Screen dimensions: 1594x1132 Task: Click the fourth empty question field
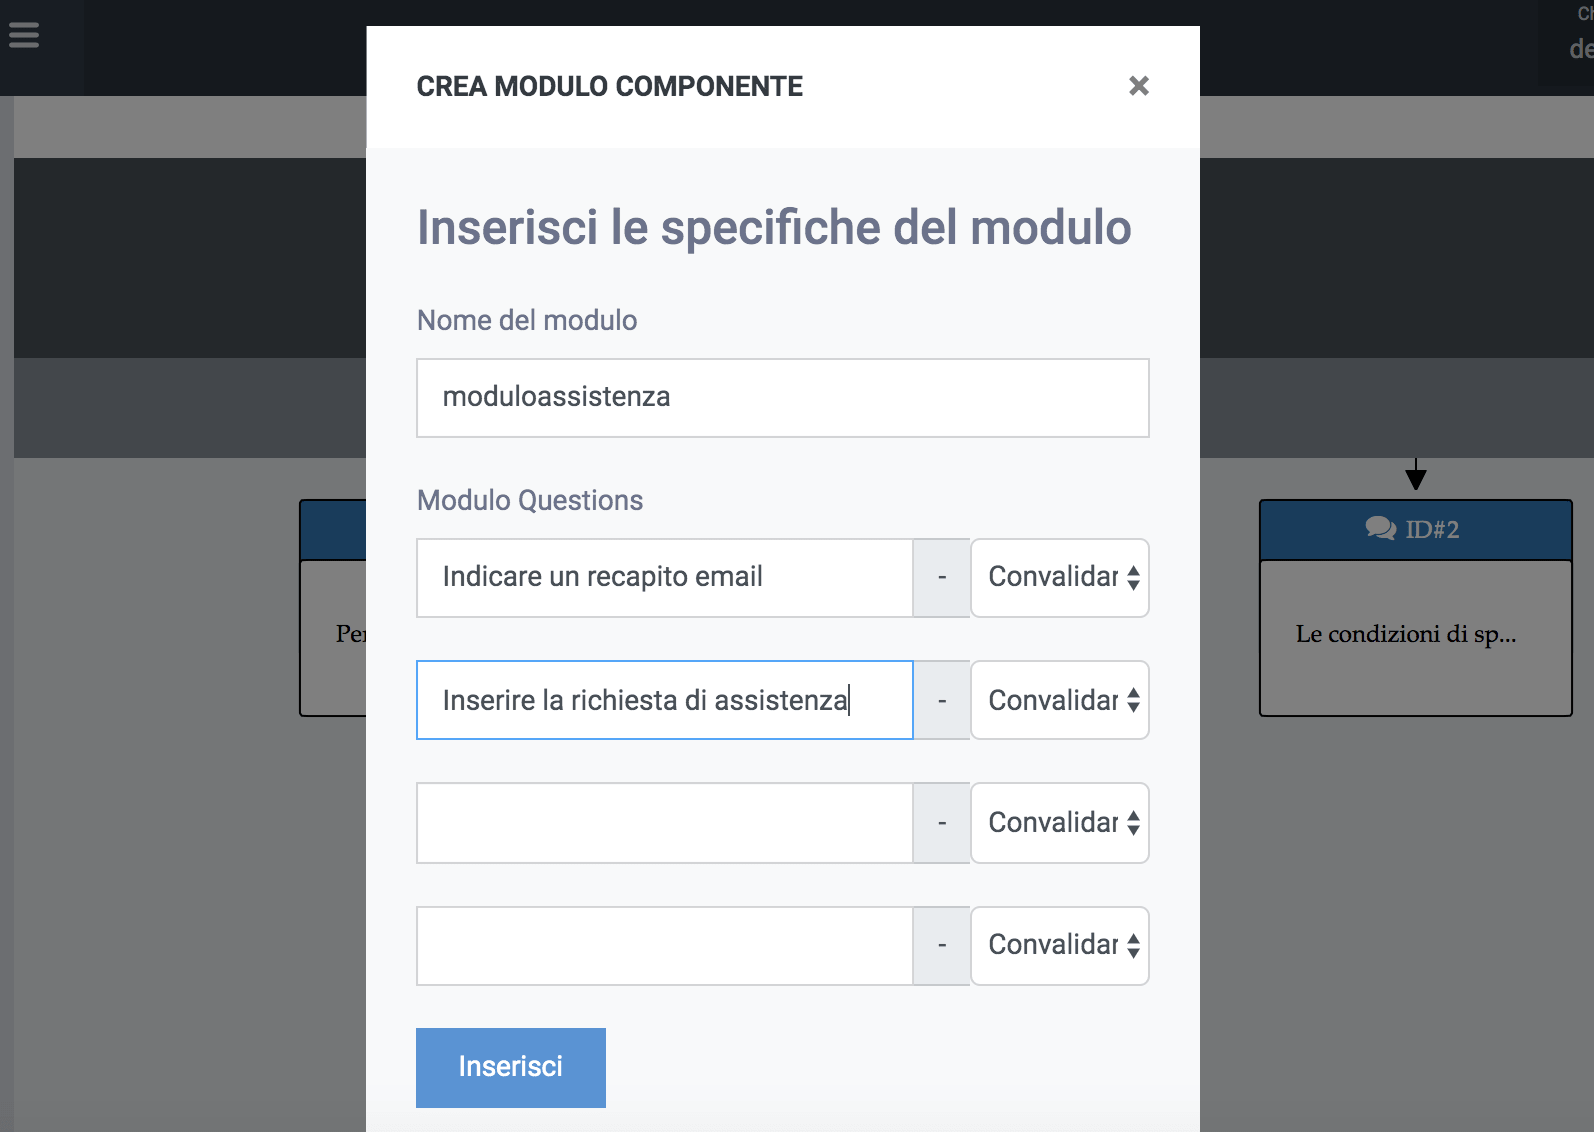click(x=665, y=946)
